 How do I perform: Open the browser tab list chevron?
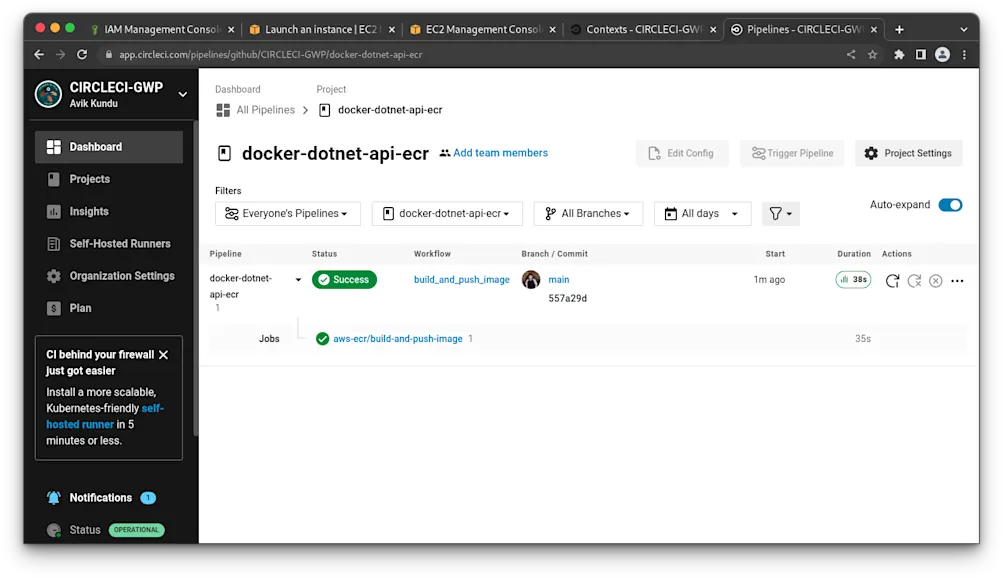pos(963,29)
